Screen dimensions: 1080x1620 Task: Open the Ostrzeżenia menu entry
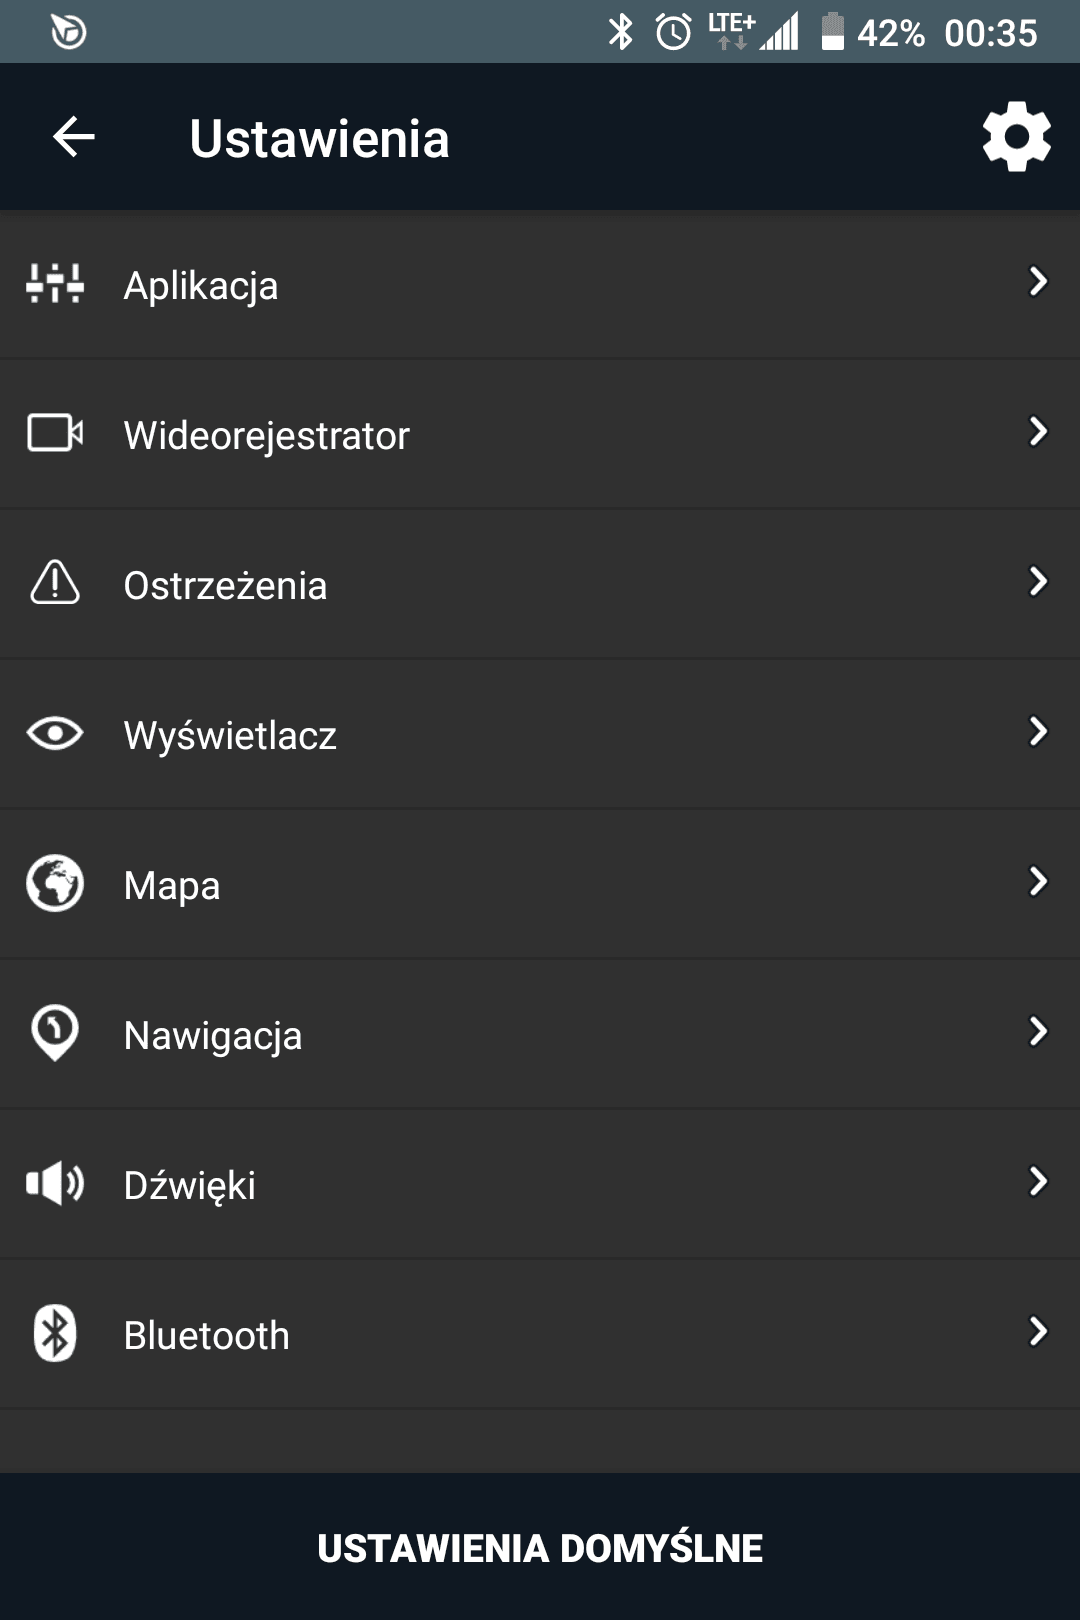pos(540,584)
